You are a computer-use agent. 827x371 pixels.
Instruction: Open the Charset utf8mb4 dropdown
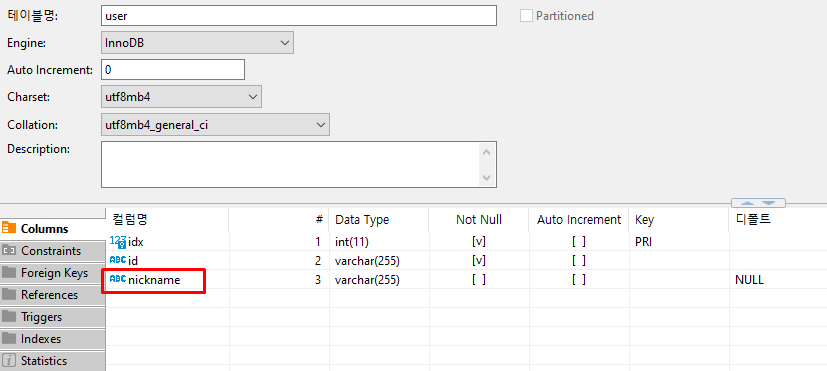point(181,97)
